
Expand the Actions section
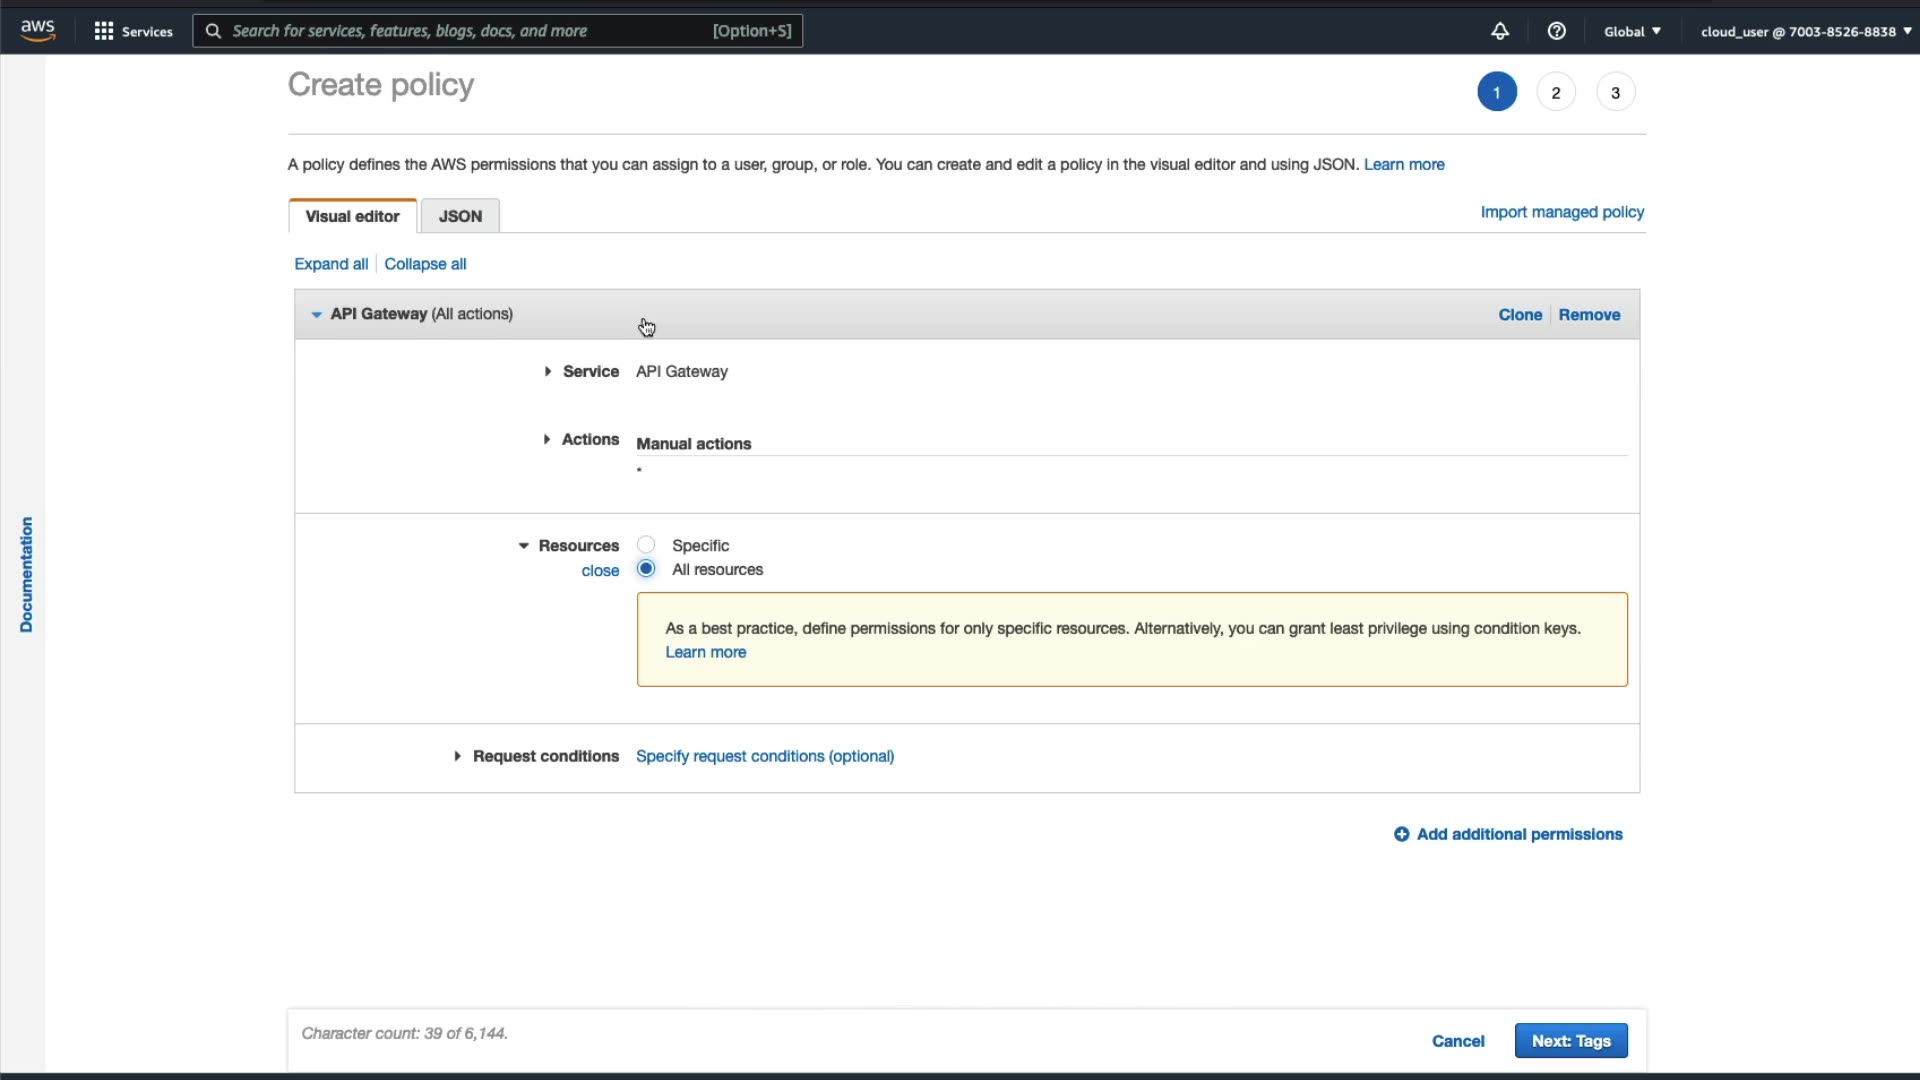coord(547,439)
